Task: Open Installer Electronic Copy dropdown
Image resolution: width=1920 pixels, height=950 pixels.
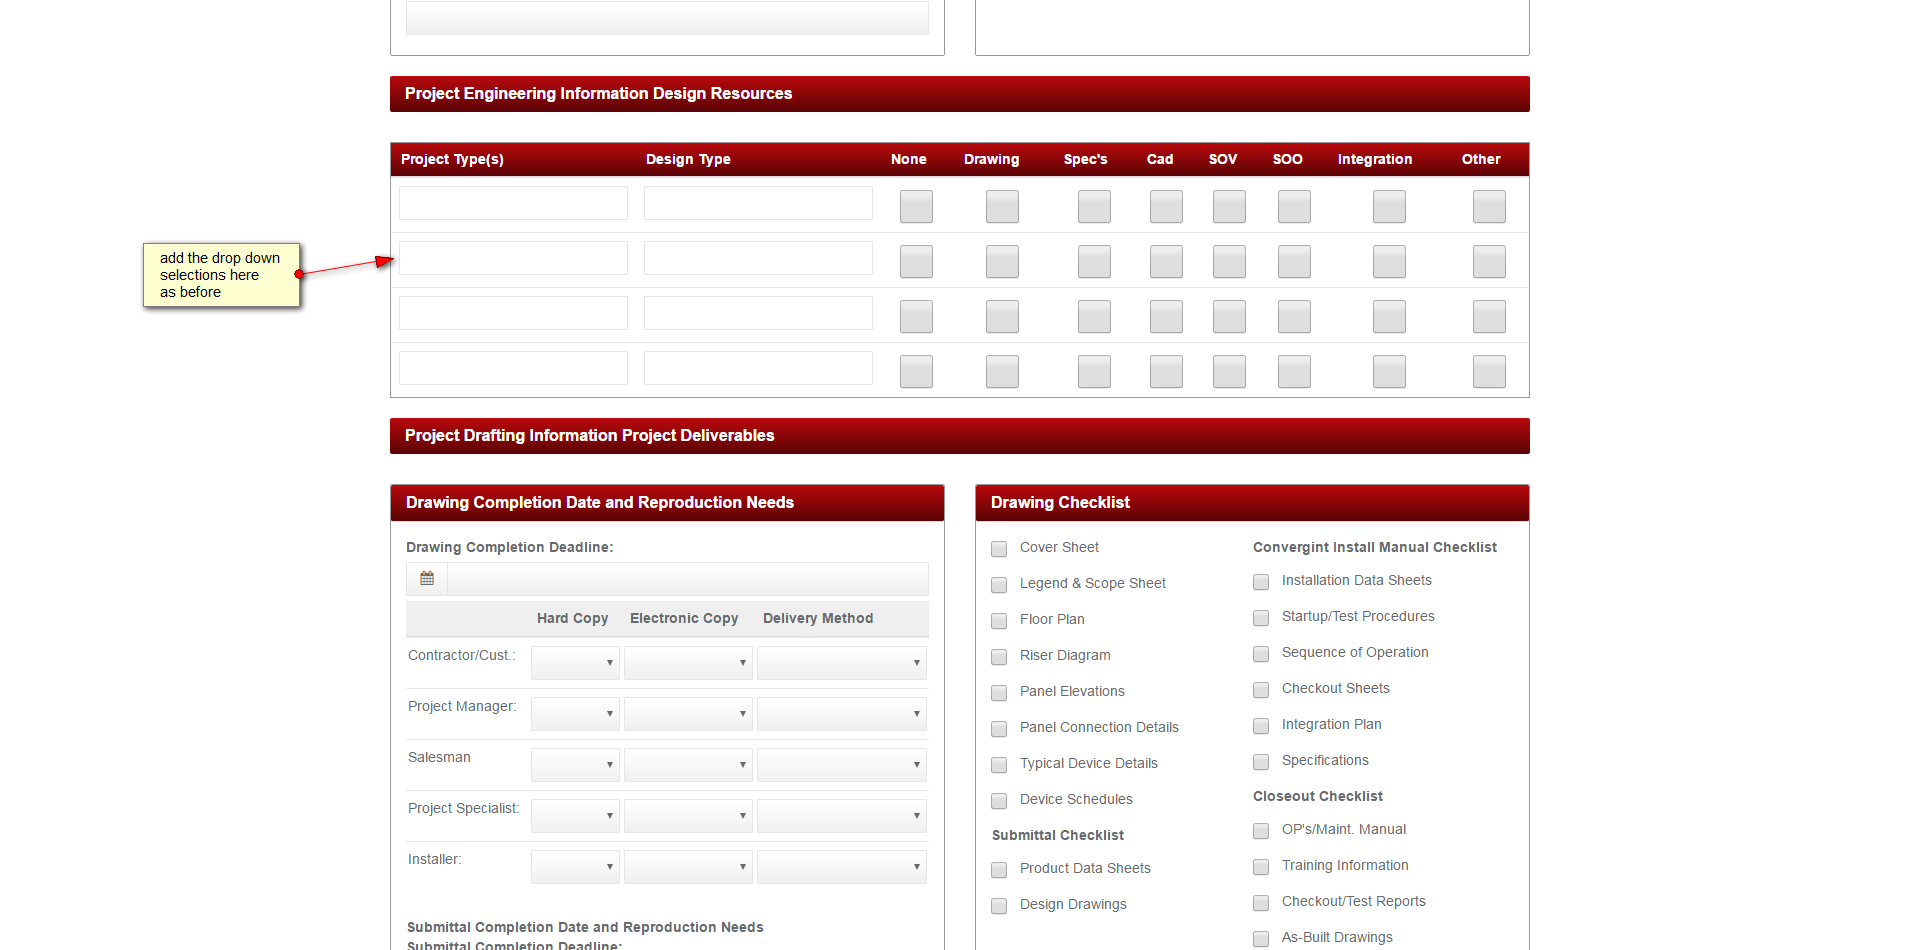Action: (x=688, y=867)
